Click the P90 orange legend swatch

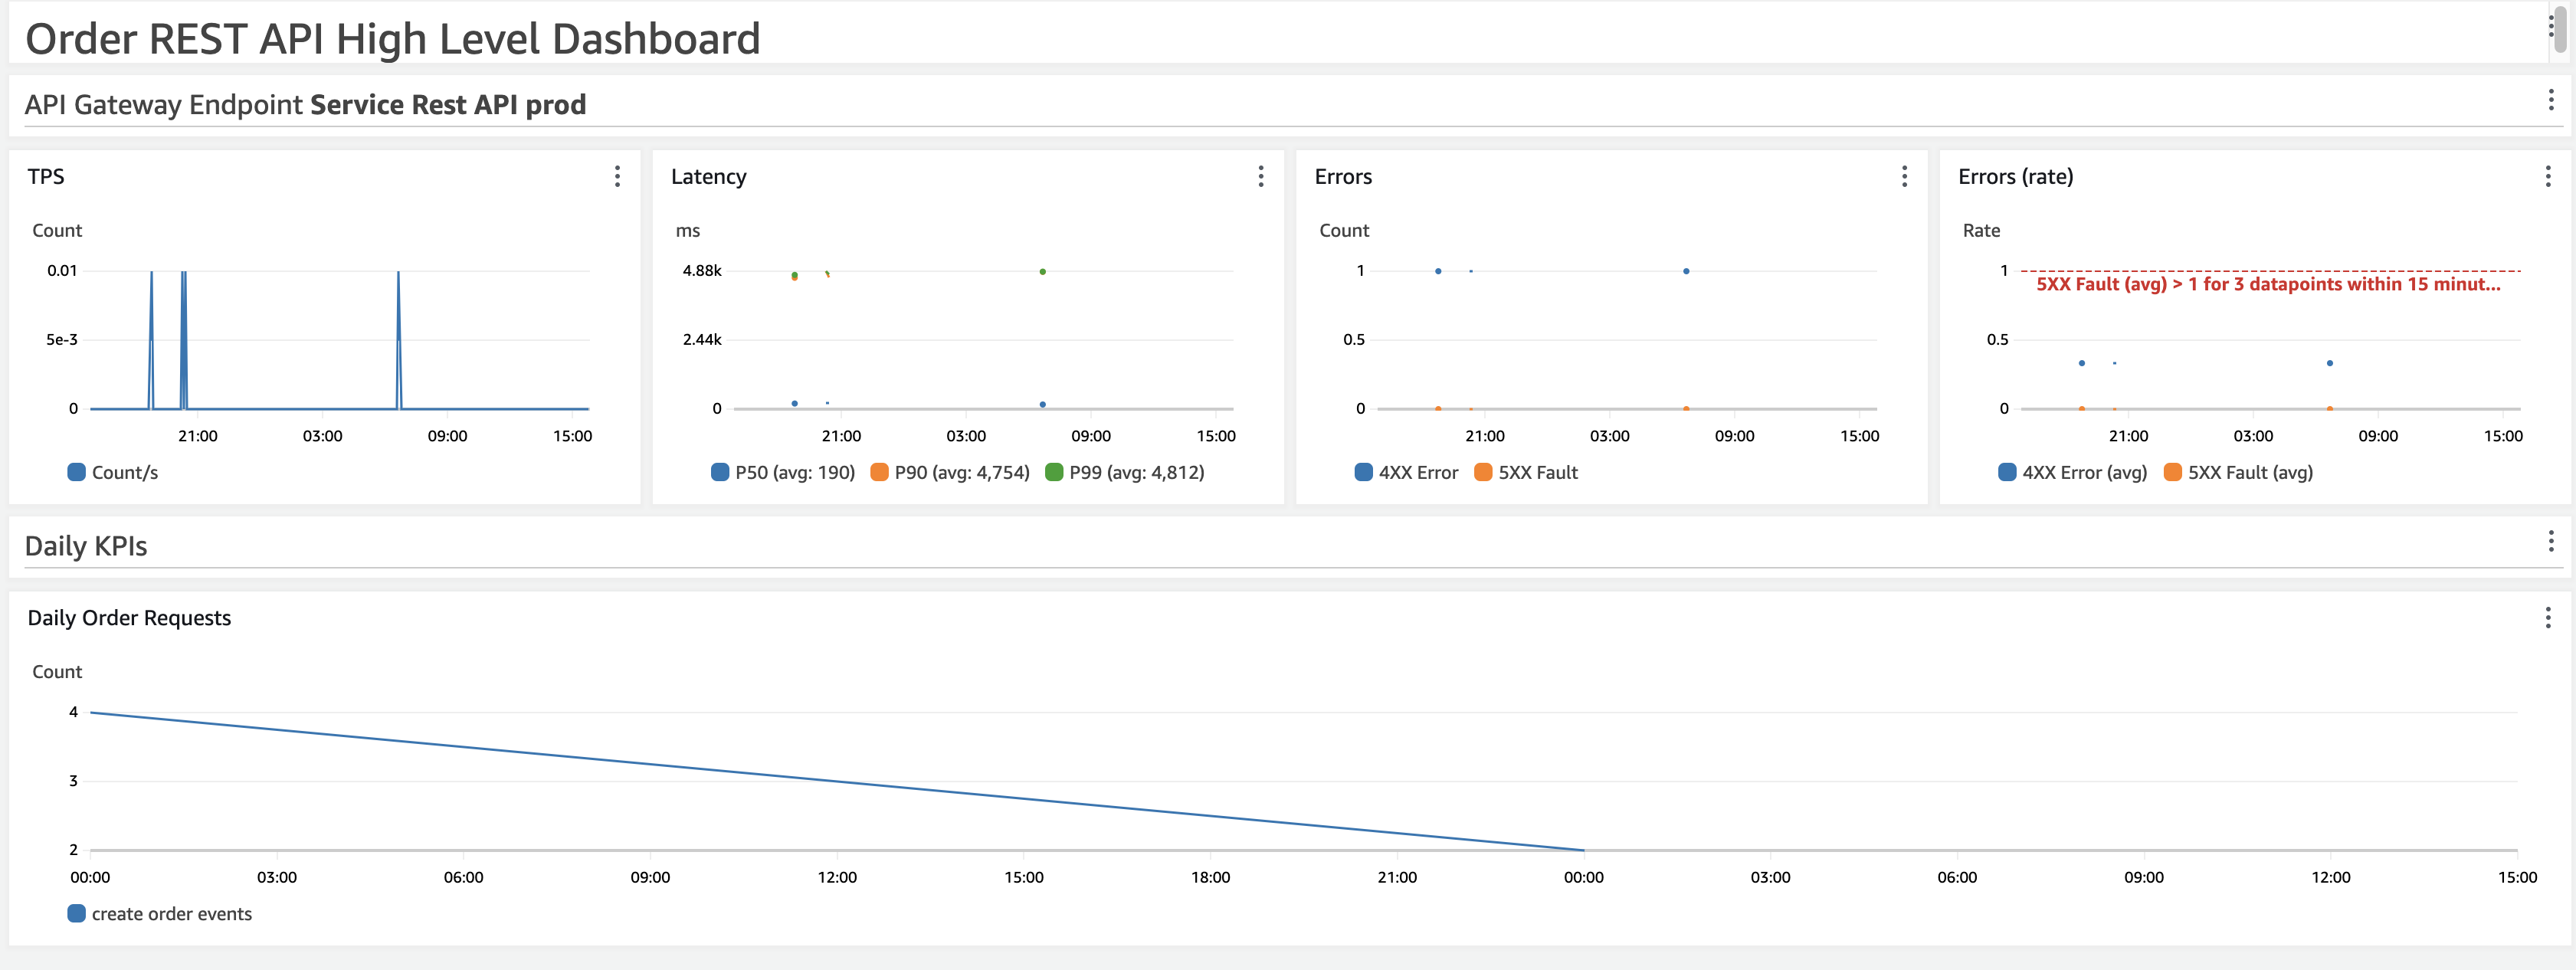879,472
